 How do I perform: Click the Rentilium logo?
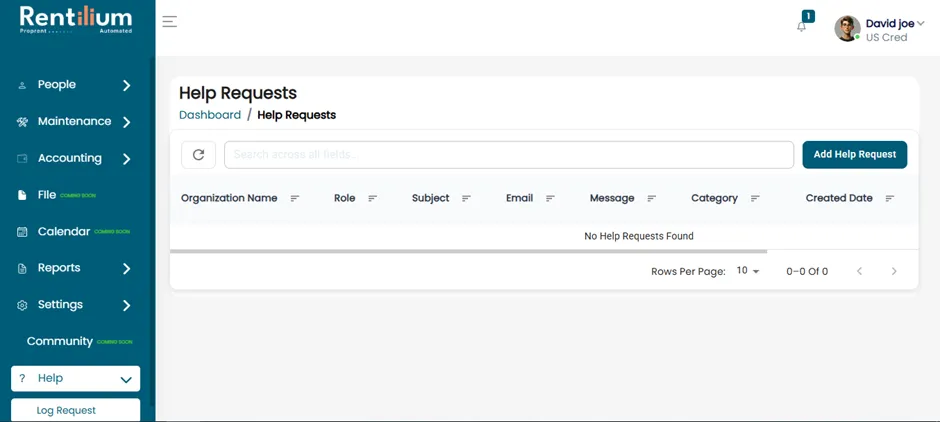[76, 19]
